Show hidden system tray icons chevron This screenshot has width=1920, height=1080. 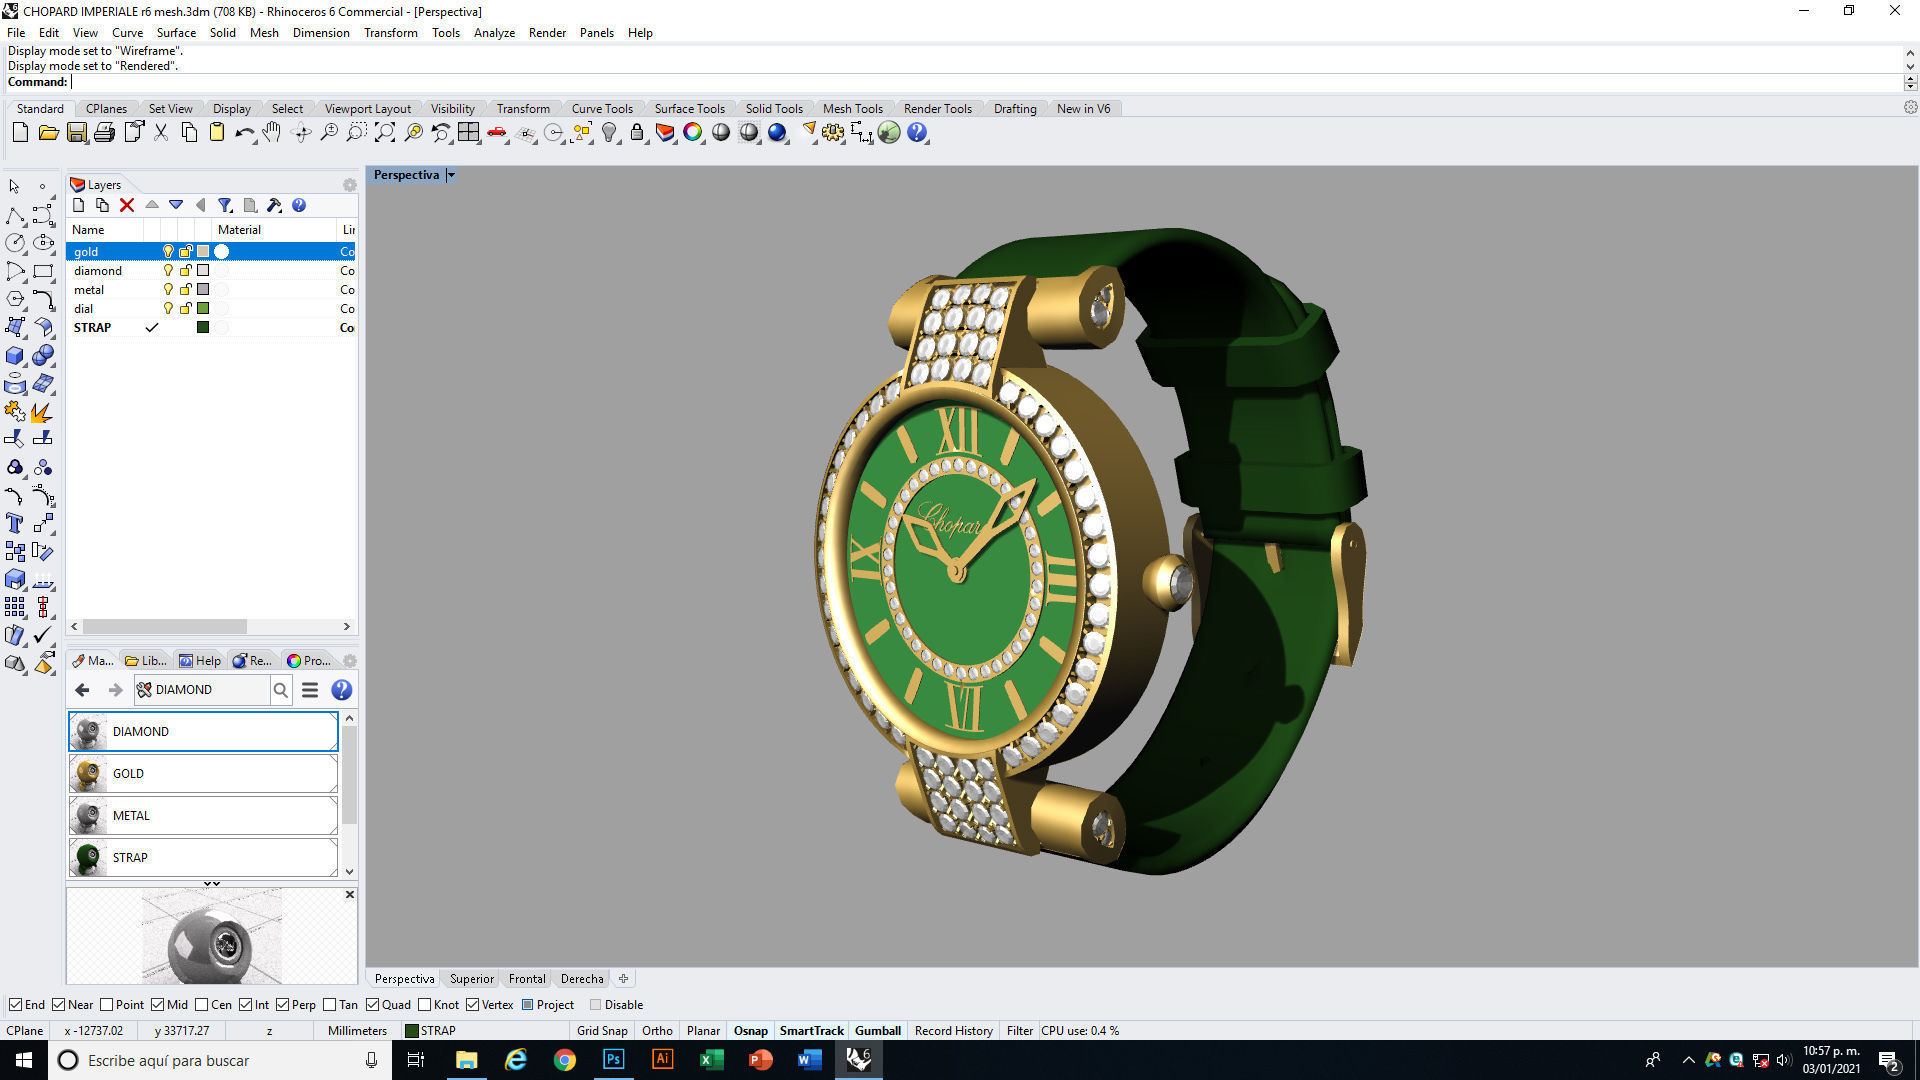1688,1060
